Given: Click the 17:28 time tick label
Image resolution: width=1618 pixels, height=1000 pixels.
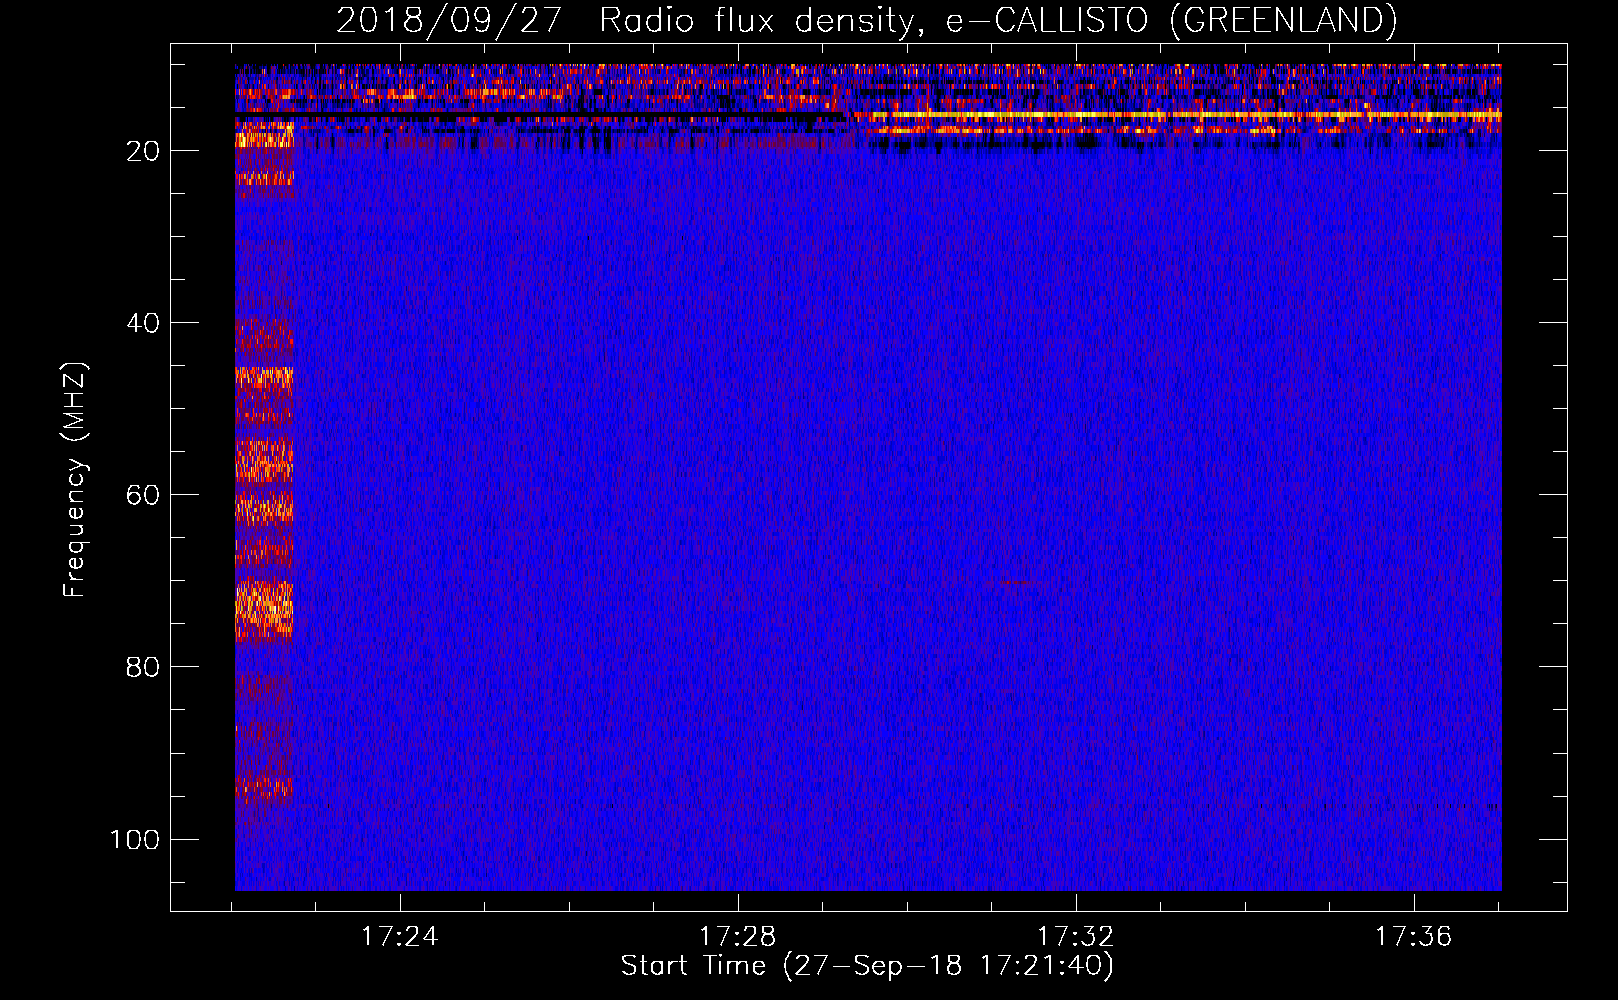Looking at the screenshot, I should click(x=737, y=937).
